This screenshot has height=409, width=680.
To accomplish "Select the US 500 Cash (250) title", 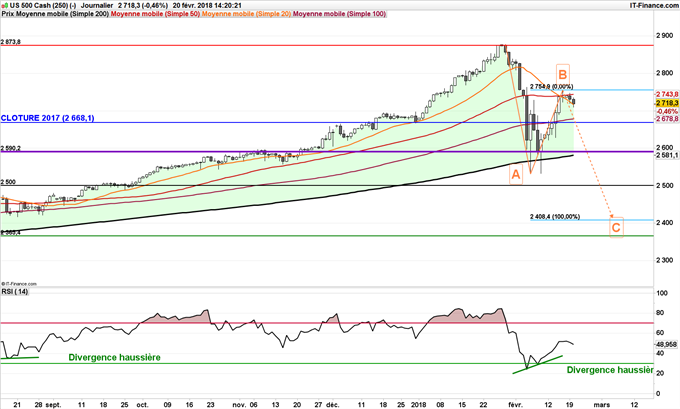I will point(43,6).
